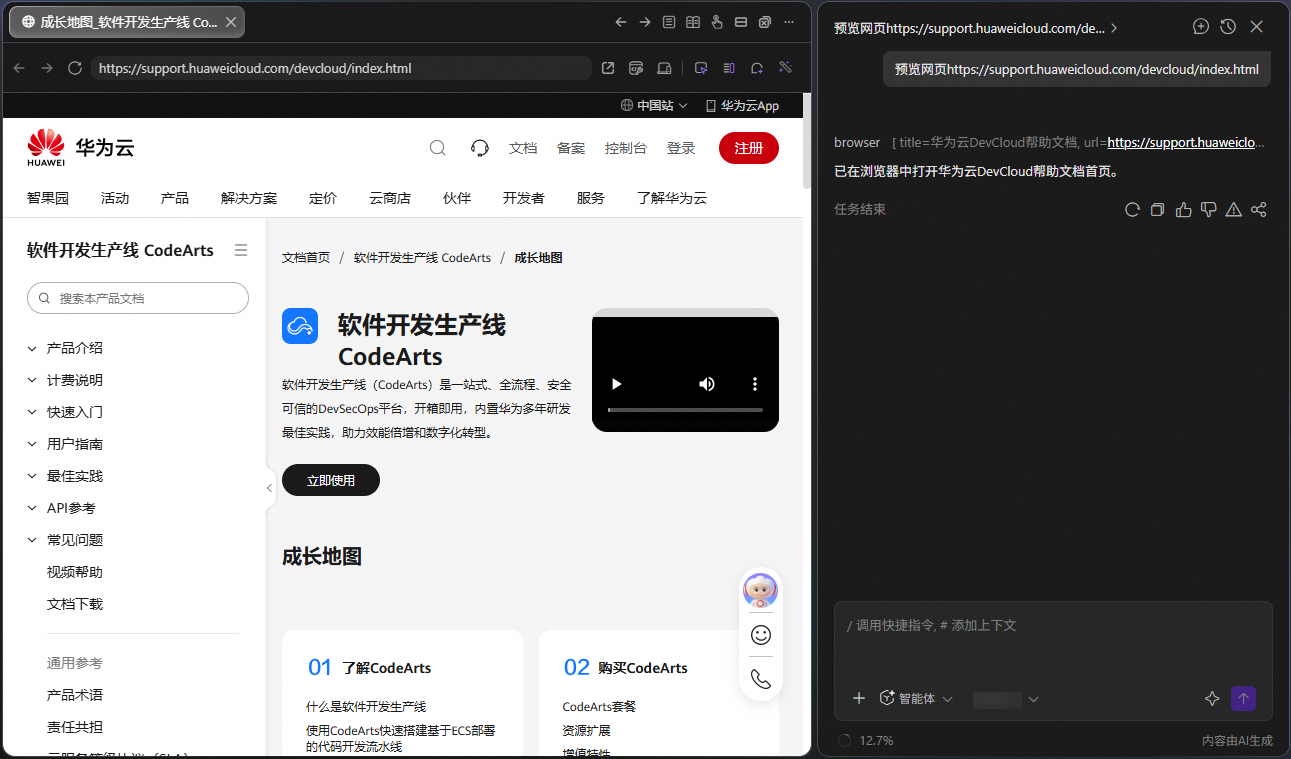Screen dimensions: 1291x759
Task: Open 产品术语 in sidebar
Action: pos(75,695)
